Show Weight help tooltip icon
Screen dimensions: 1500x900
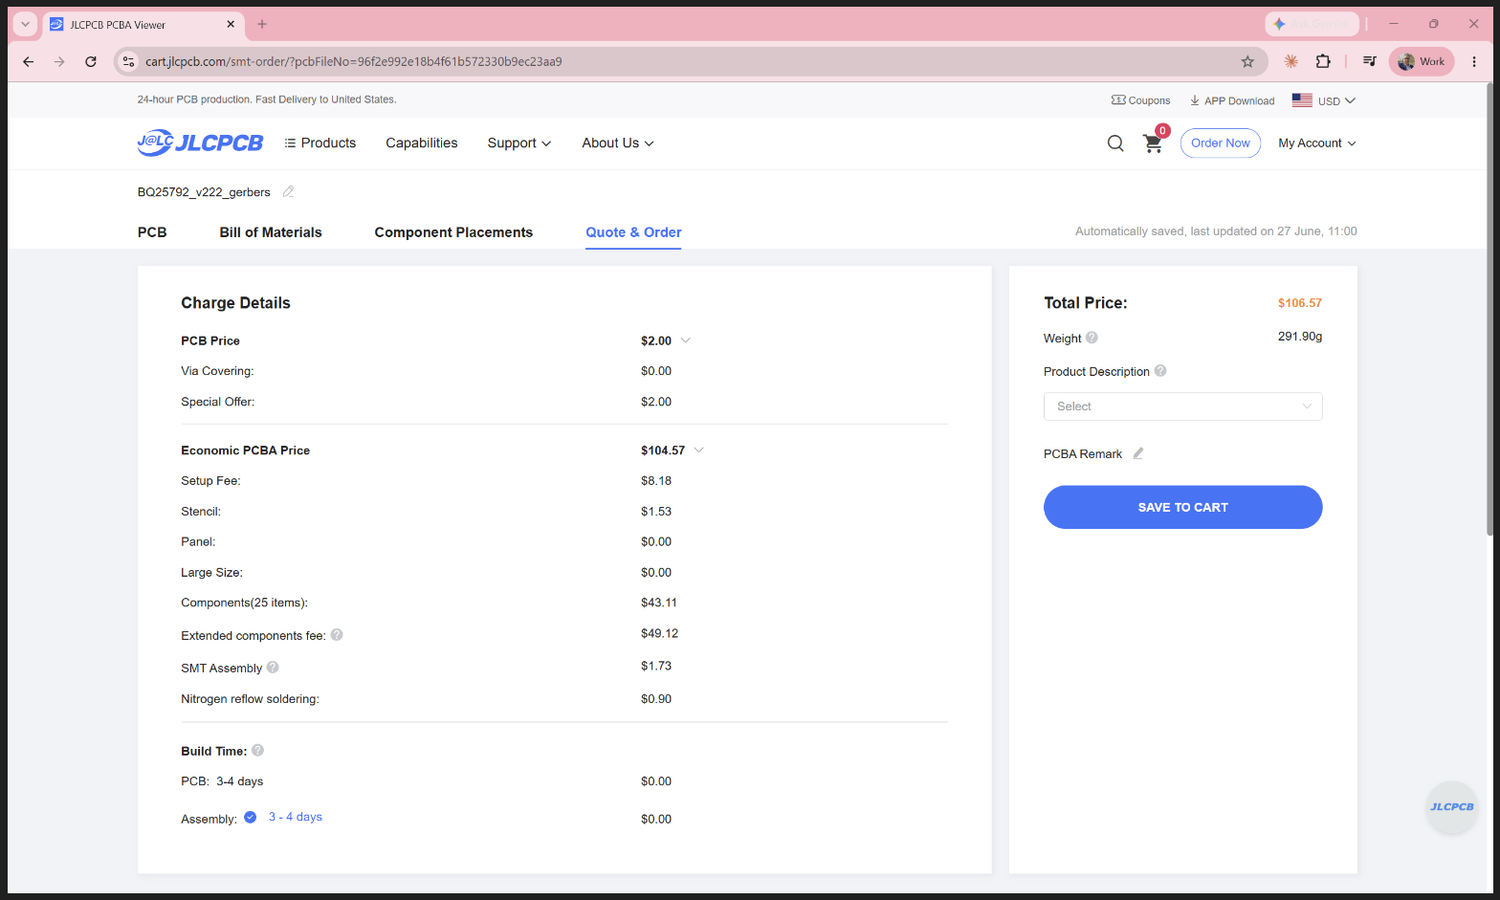(1092, 338)
